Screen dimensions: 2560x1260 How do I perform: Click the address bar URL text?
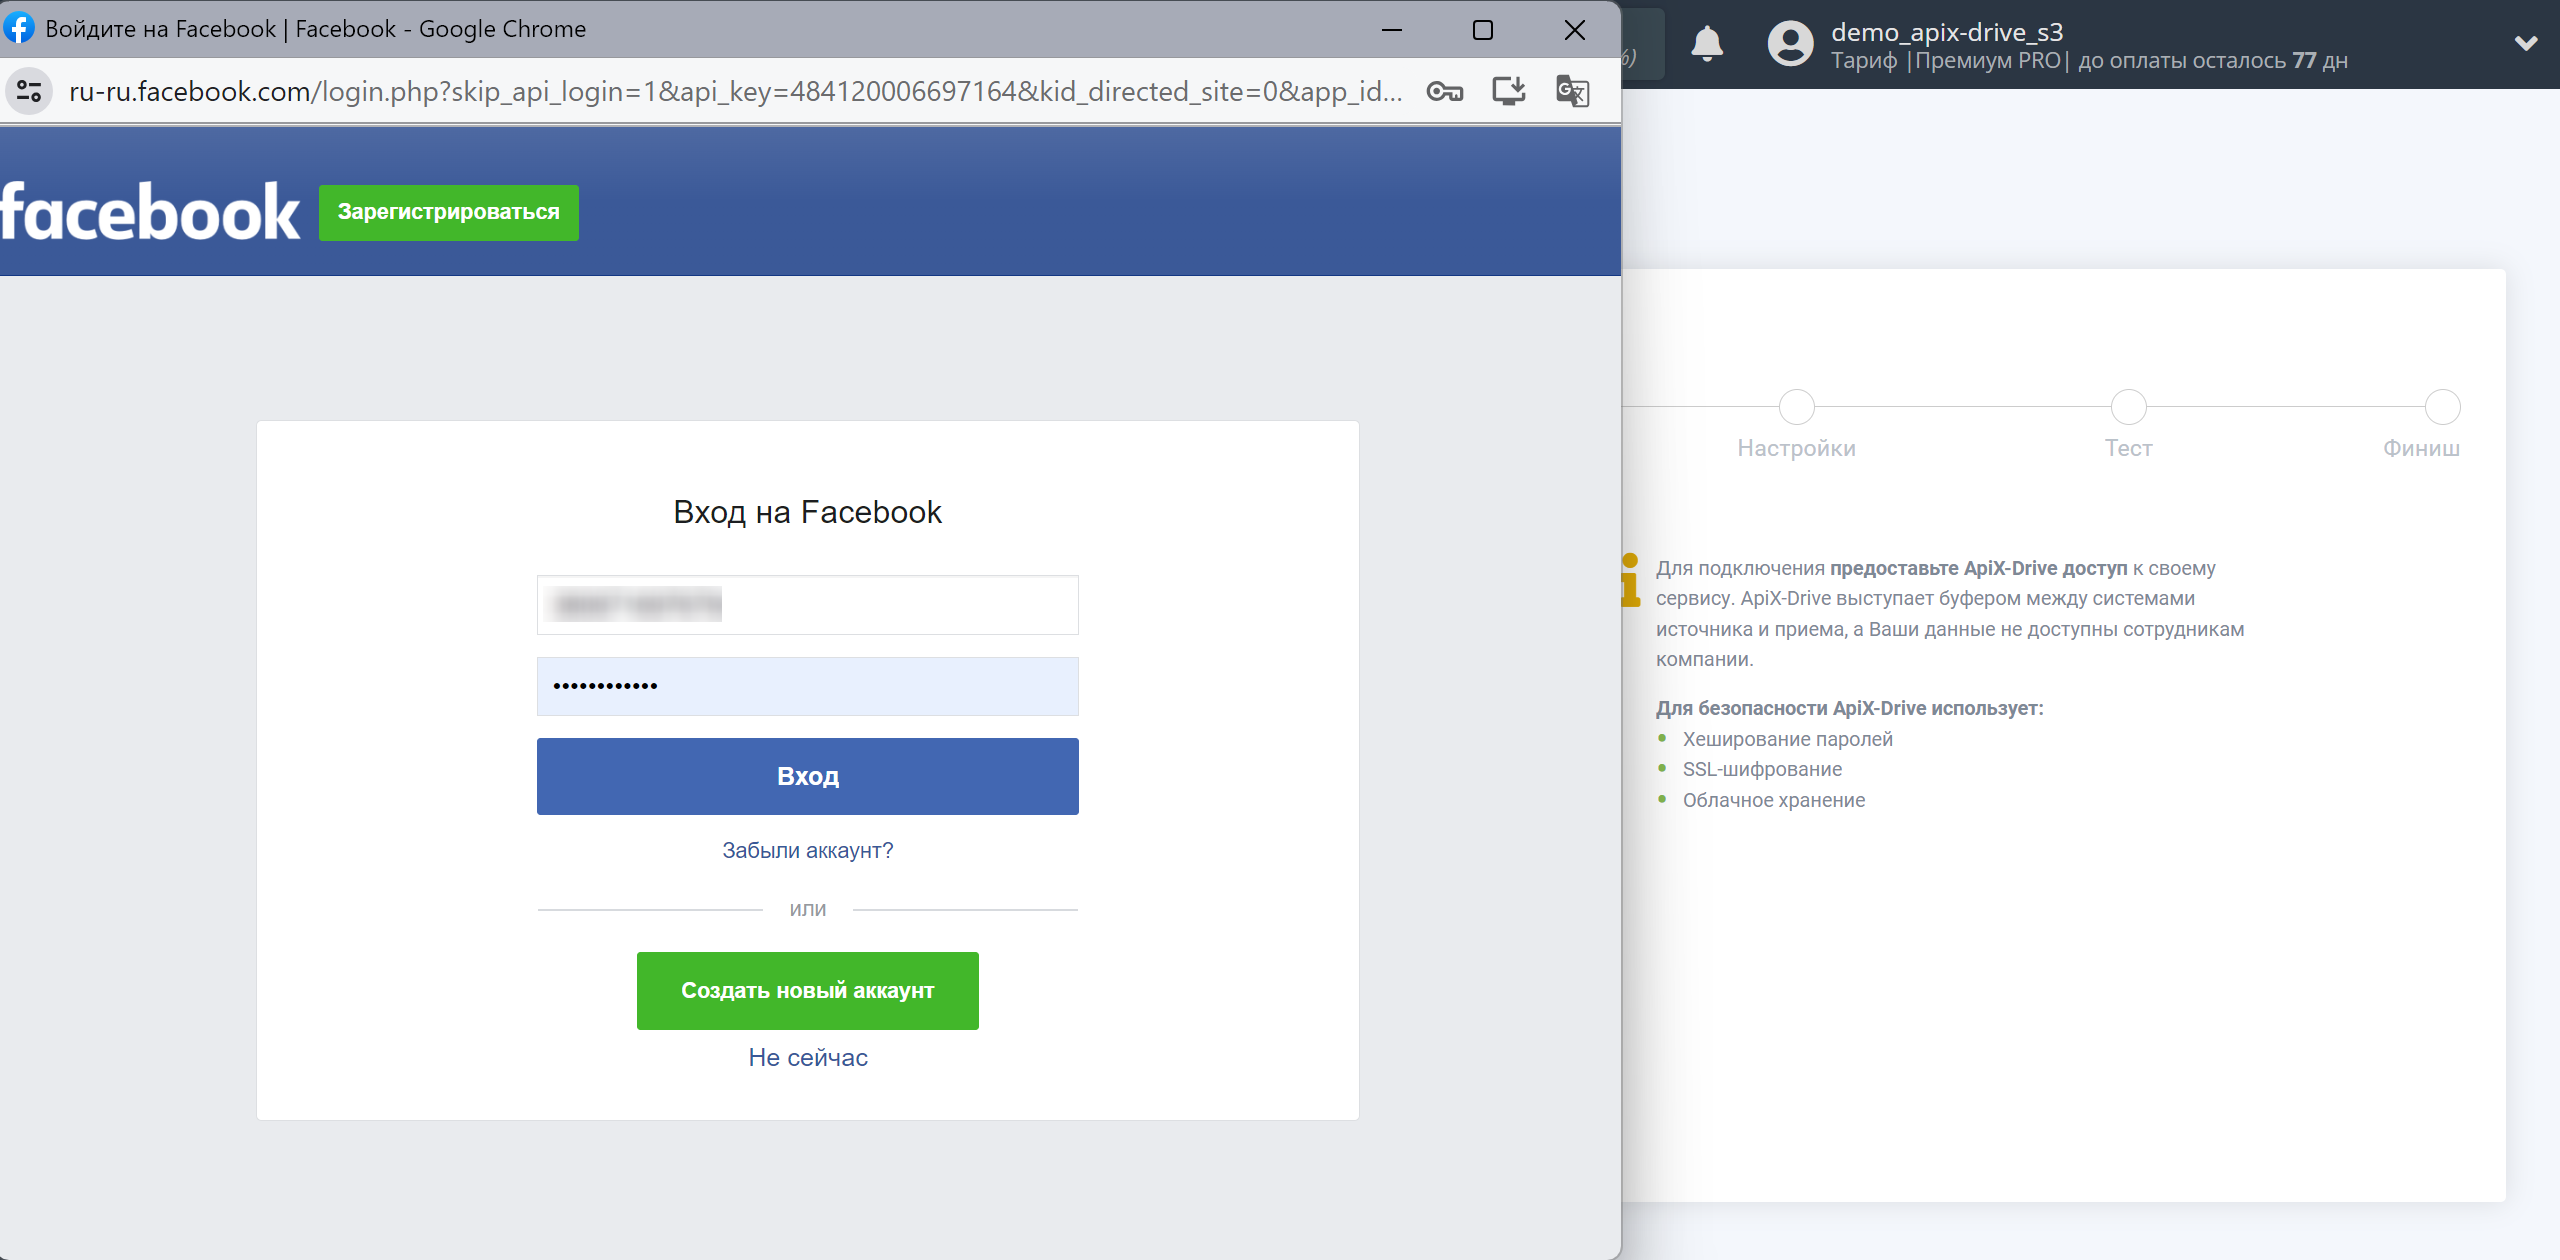coord(735,92)
